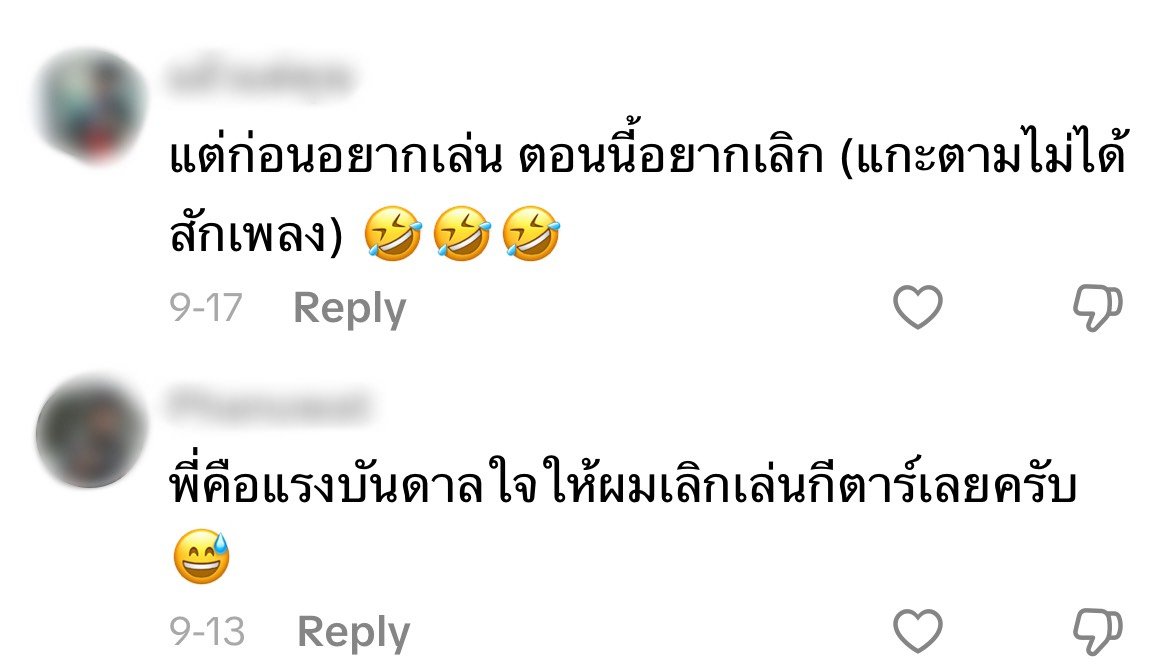Click the first rolling-laughing emoji
Image resolution: width=1170 pixels, height=671 pixels.
click(x=392, y=233)
